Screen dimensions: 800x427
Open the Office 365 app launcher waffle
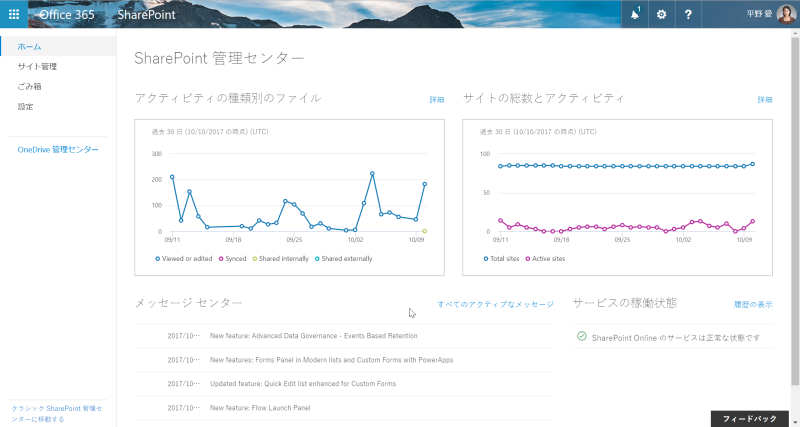(14, 14)
